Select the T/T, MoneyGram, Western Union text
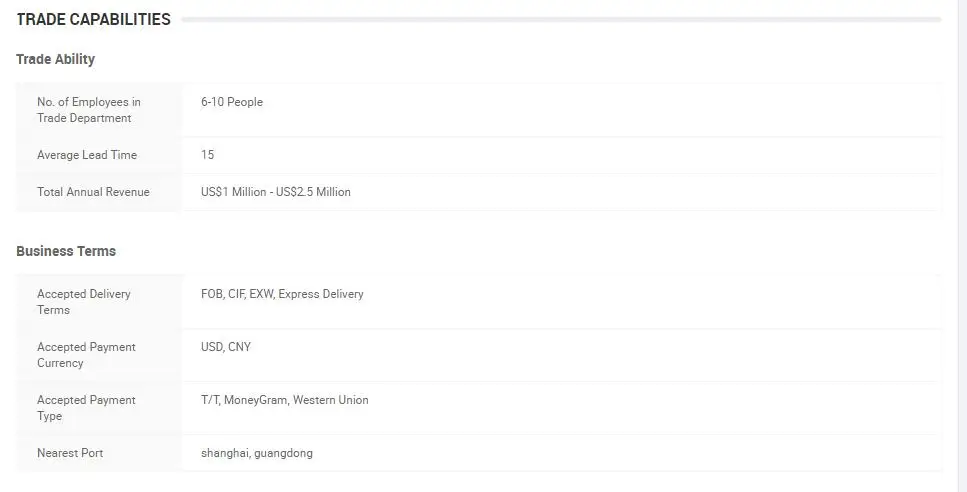The width and height of the screenshot is (967, 492). pyautogui.click(x=285, y=400)
